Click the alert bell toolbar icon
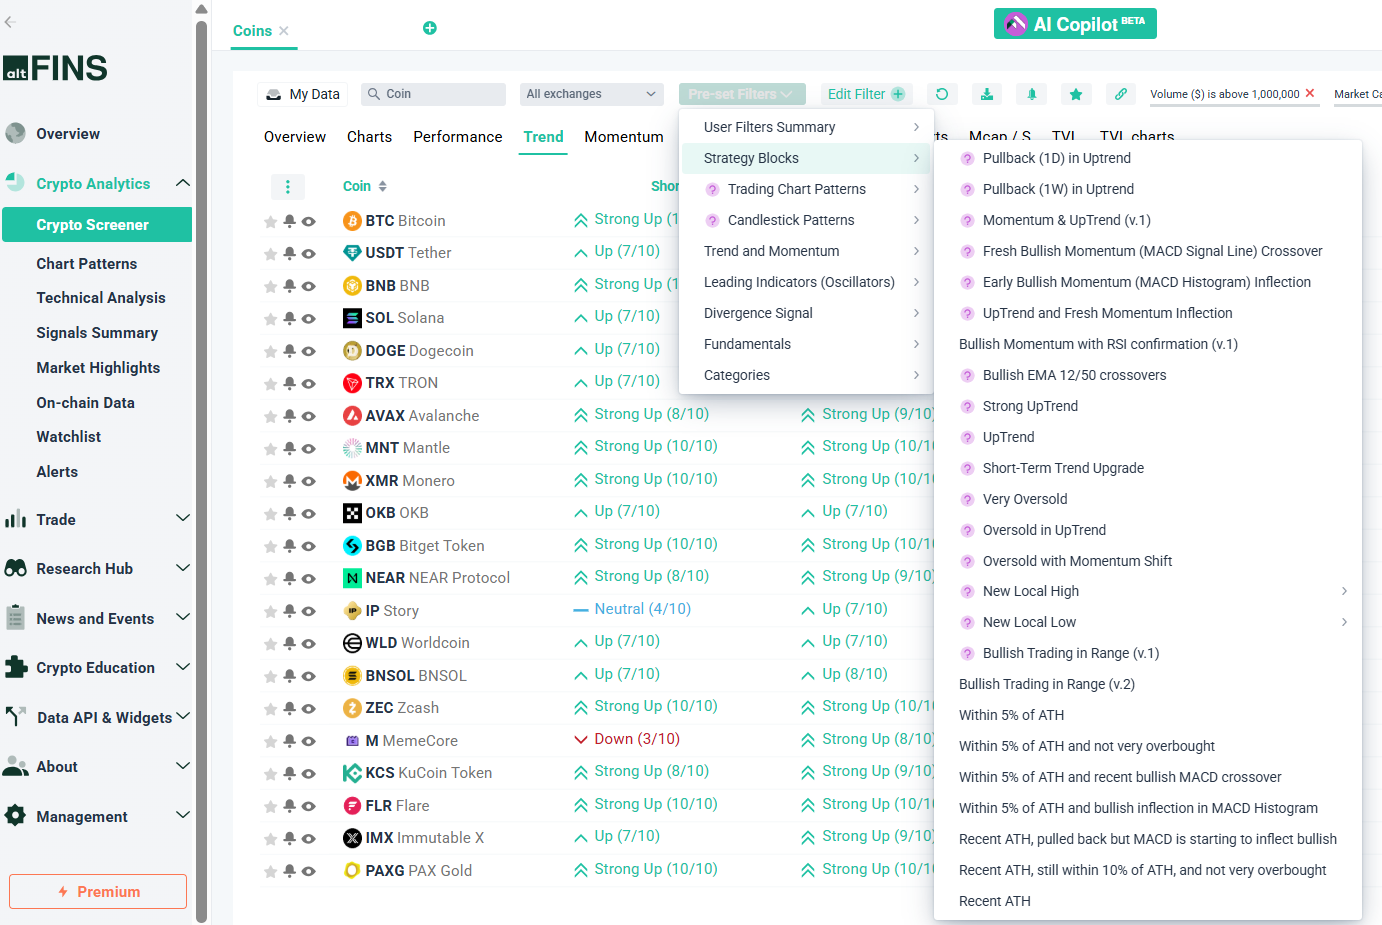This screenshot has height=925, width=1382. pos(1032,94)
